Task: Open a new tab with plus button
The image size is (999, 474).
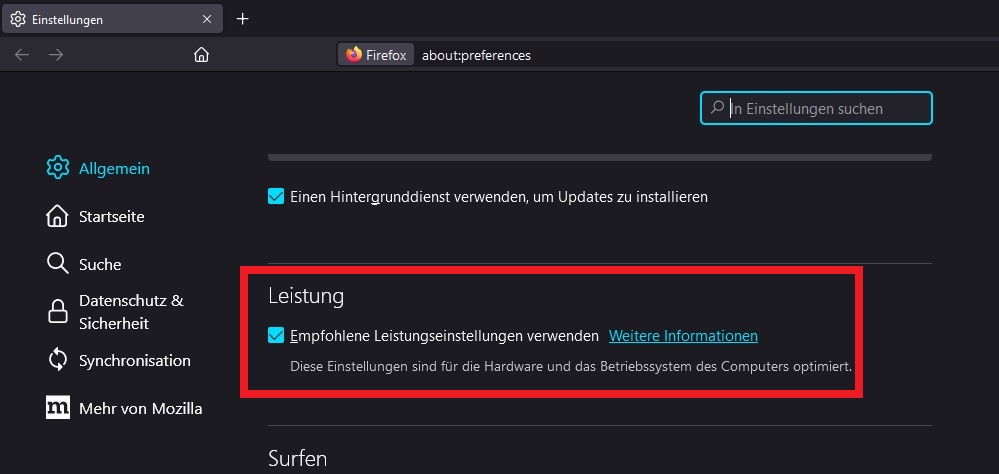Action: click(x=242, y=19)
